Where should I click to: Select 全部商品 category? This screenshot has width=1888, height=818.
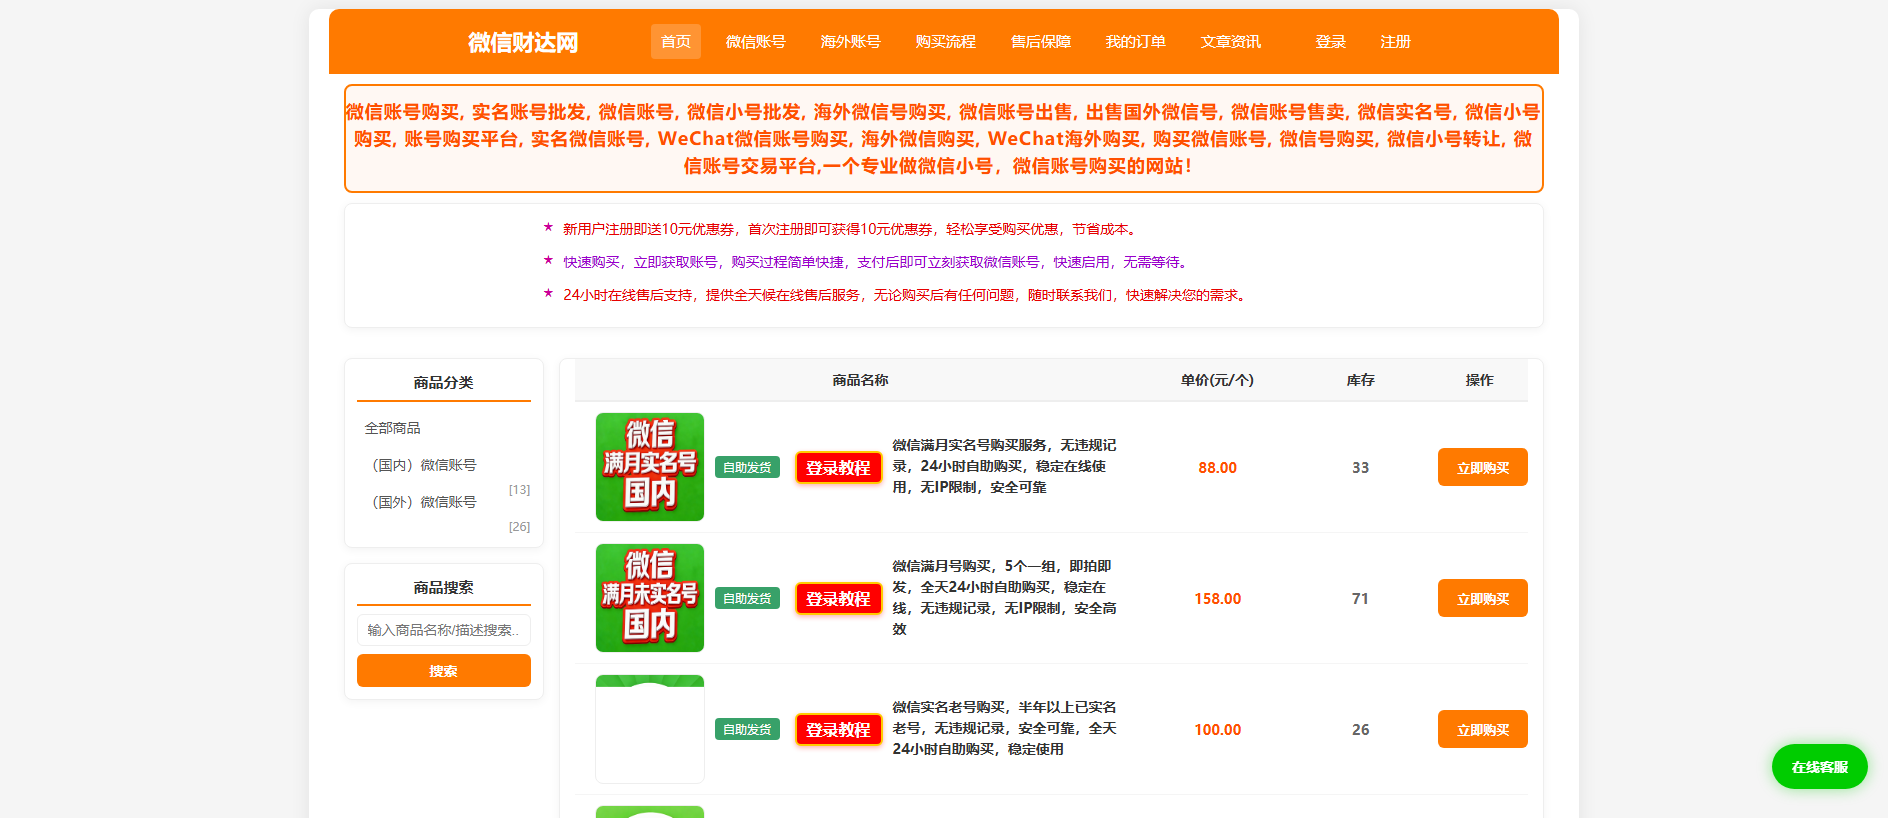[x=393, y=428]
